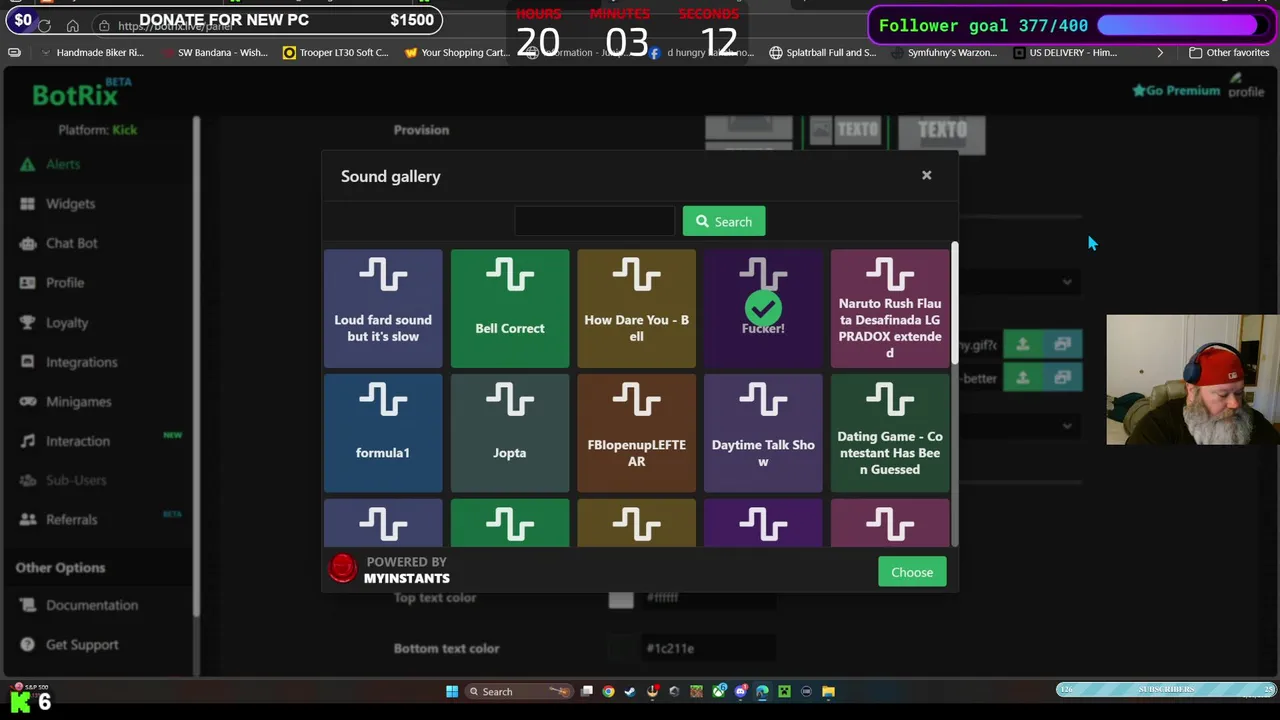The height and width of the screenshot is (720, 1280).
Task: Click the Widgets grid icon
Action: (x=27, y=203)
